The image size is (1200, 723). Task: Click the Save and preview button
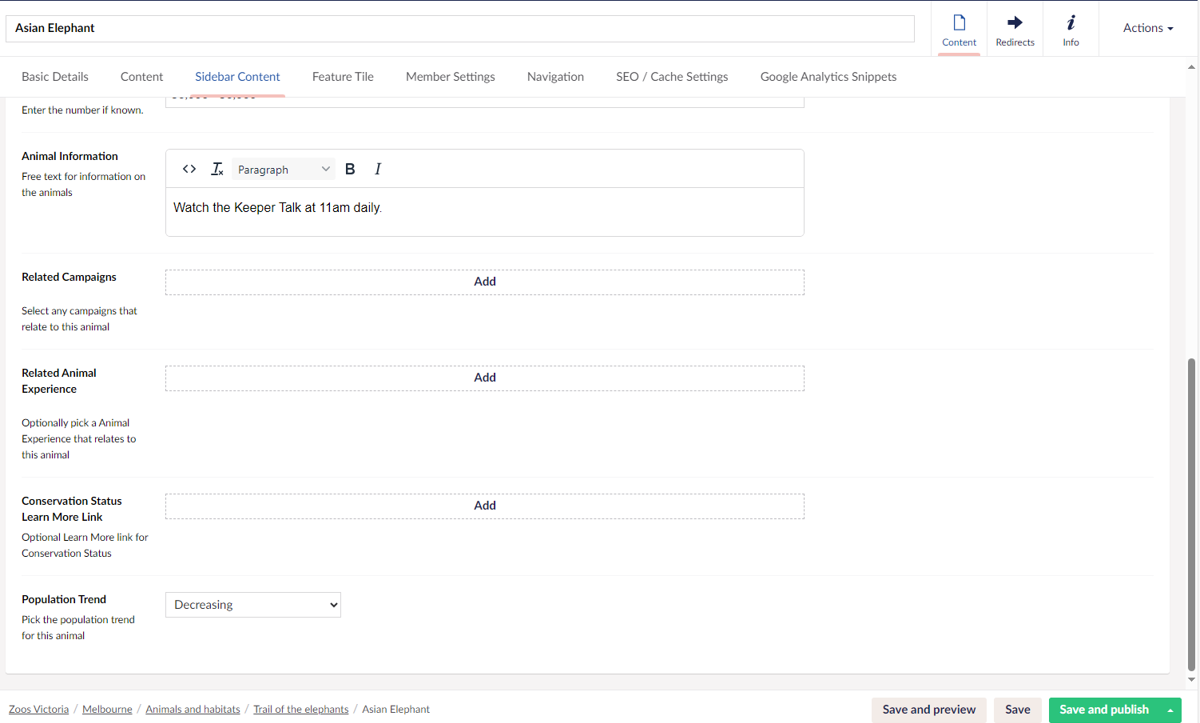[929, 710]
